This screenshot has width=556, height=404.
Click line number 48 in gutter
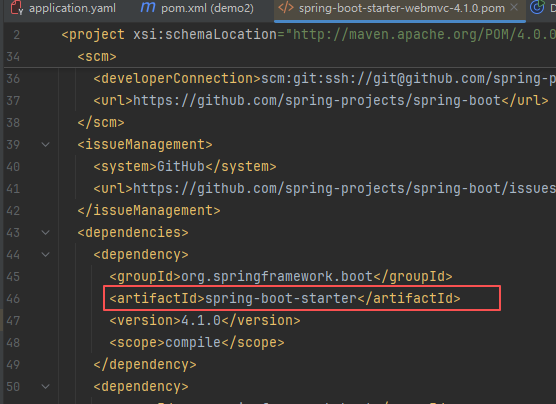click(13, 343)
